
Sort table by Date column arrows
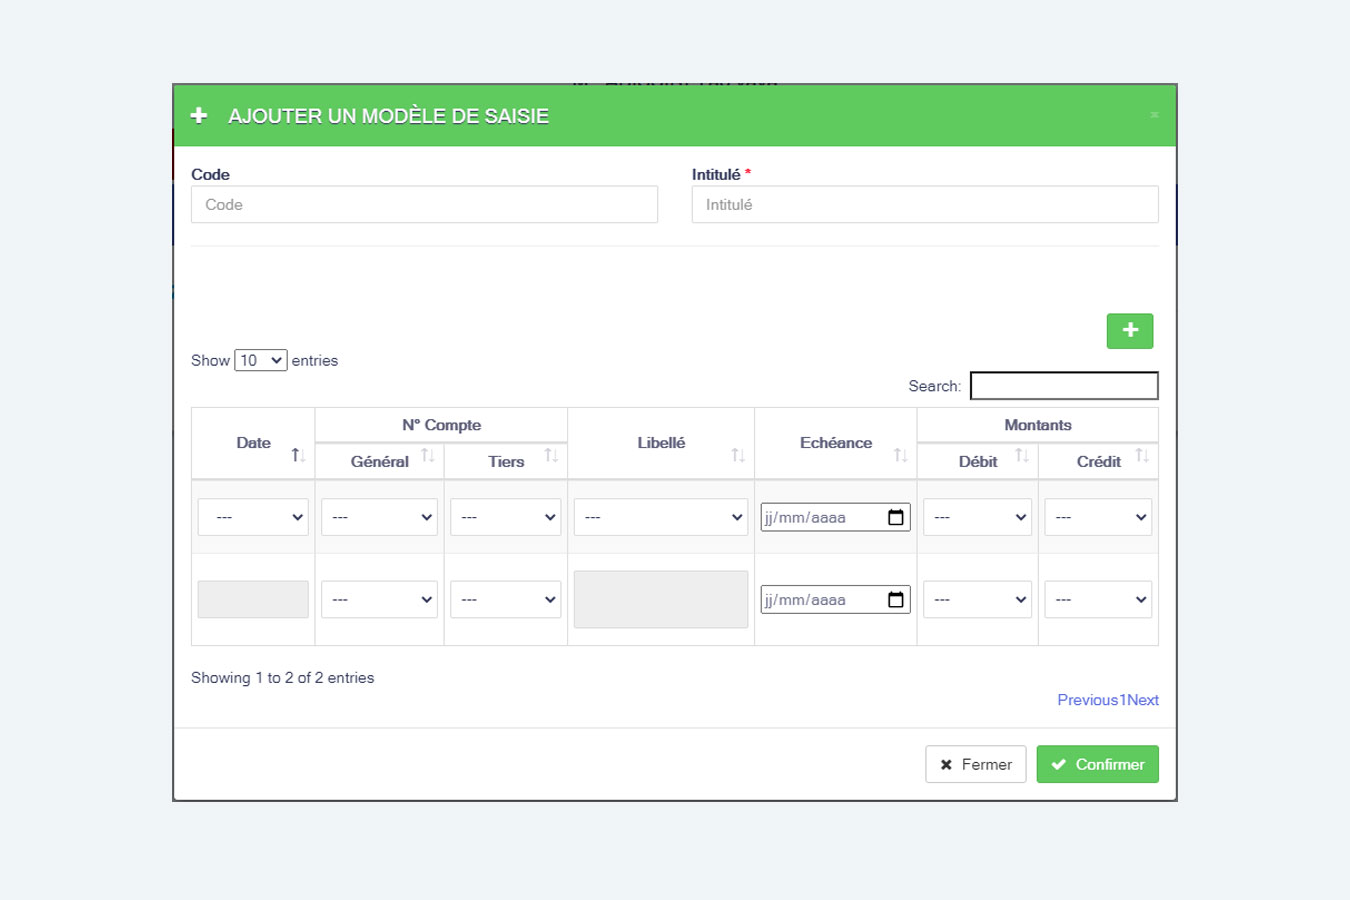[x=297, y=456]
